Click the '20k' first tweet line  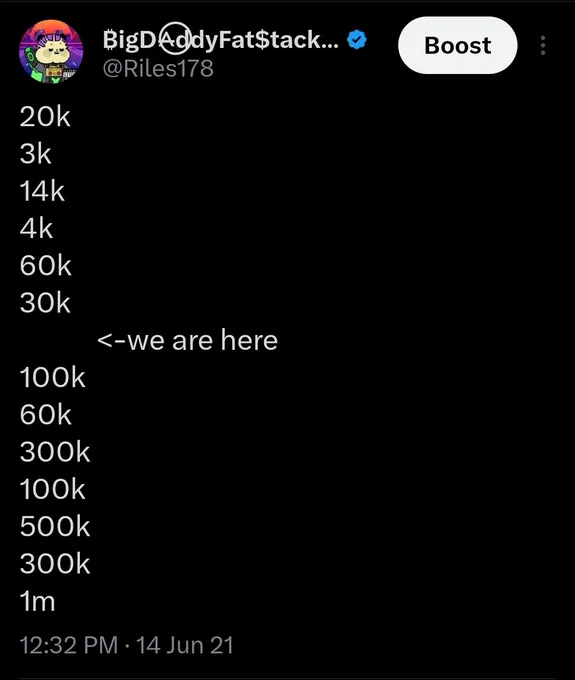[45, 117]
